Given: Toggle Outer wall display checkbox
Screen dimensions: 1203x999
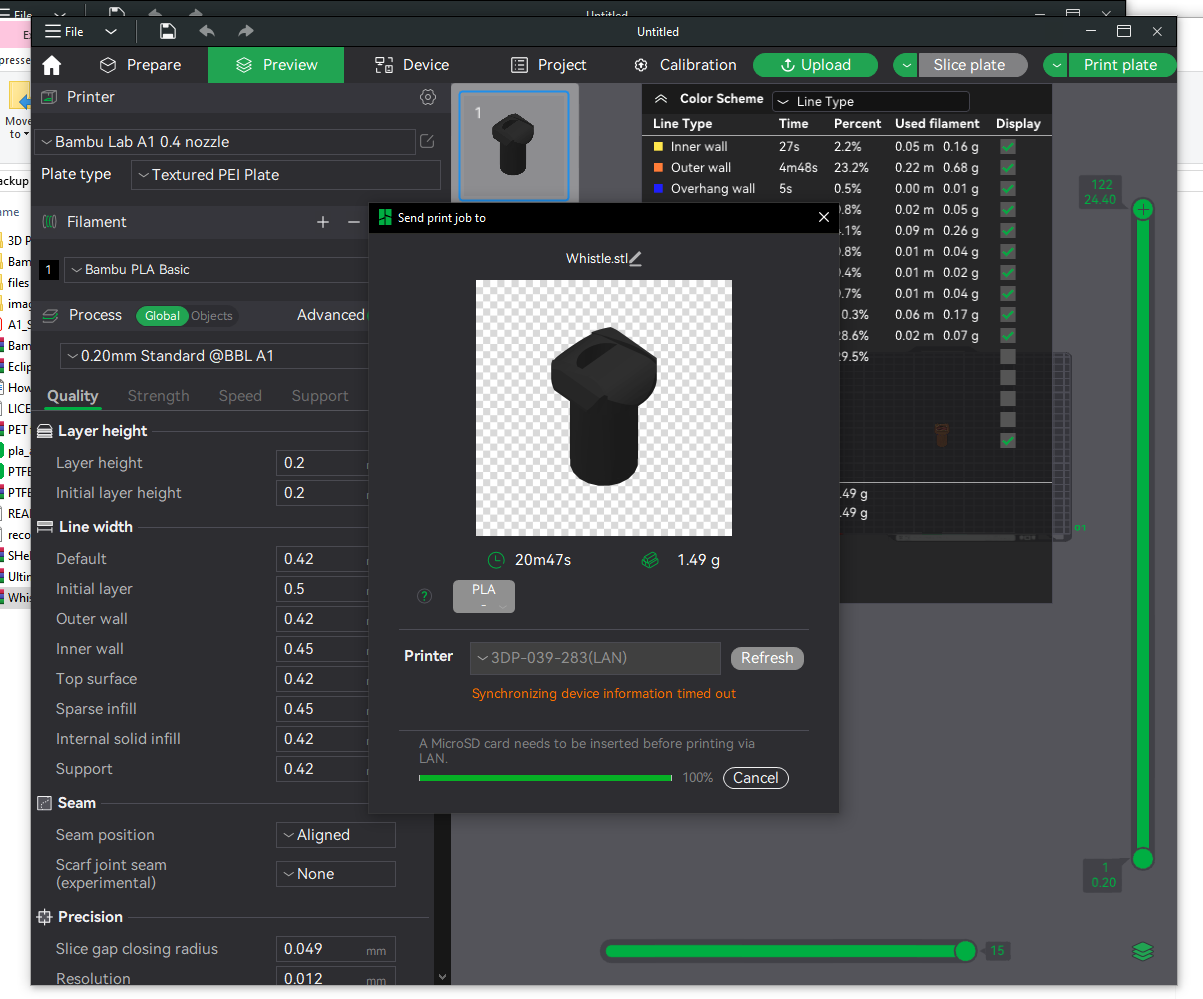Looking at the screenshot, I should 1008,168.
